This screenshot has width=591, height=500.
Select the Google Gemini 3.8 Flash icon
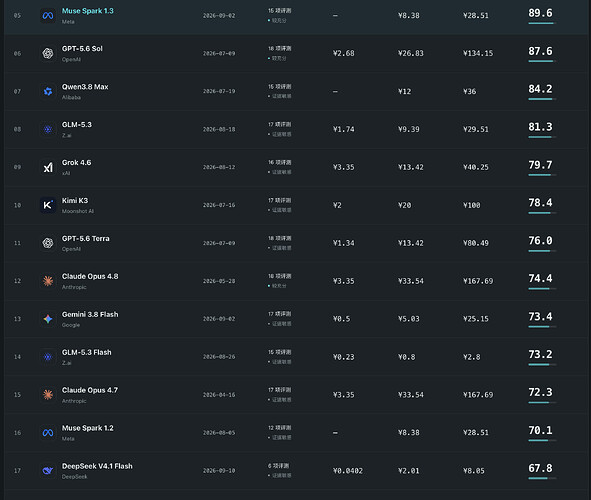(x=48, y=319)
